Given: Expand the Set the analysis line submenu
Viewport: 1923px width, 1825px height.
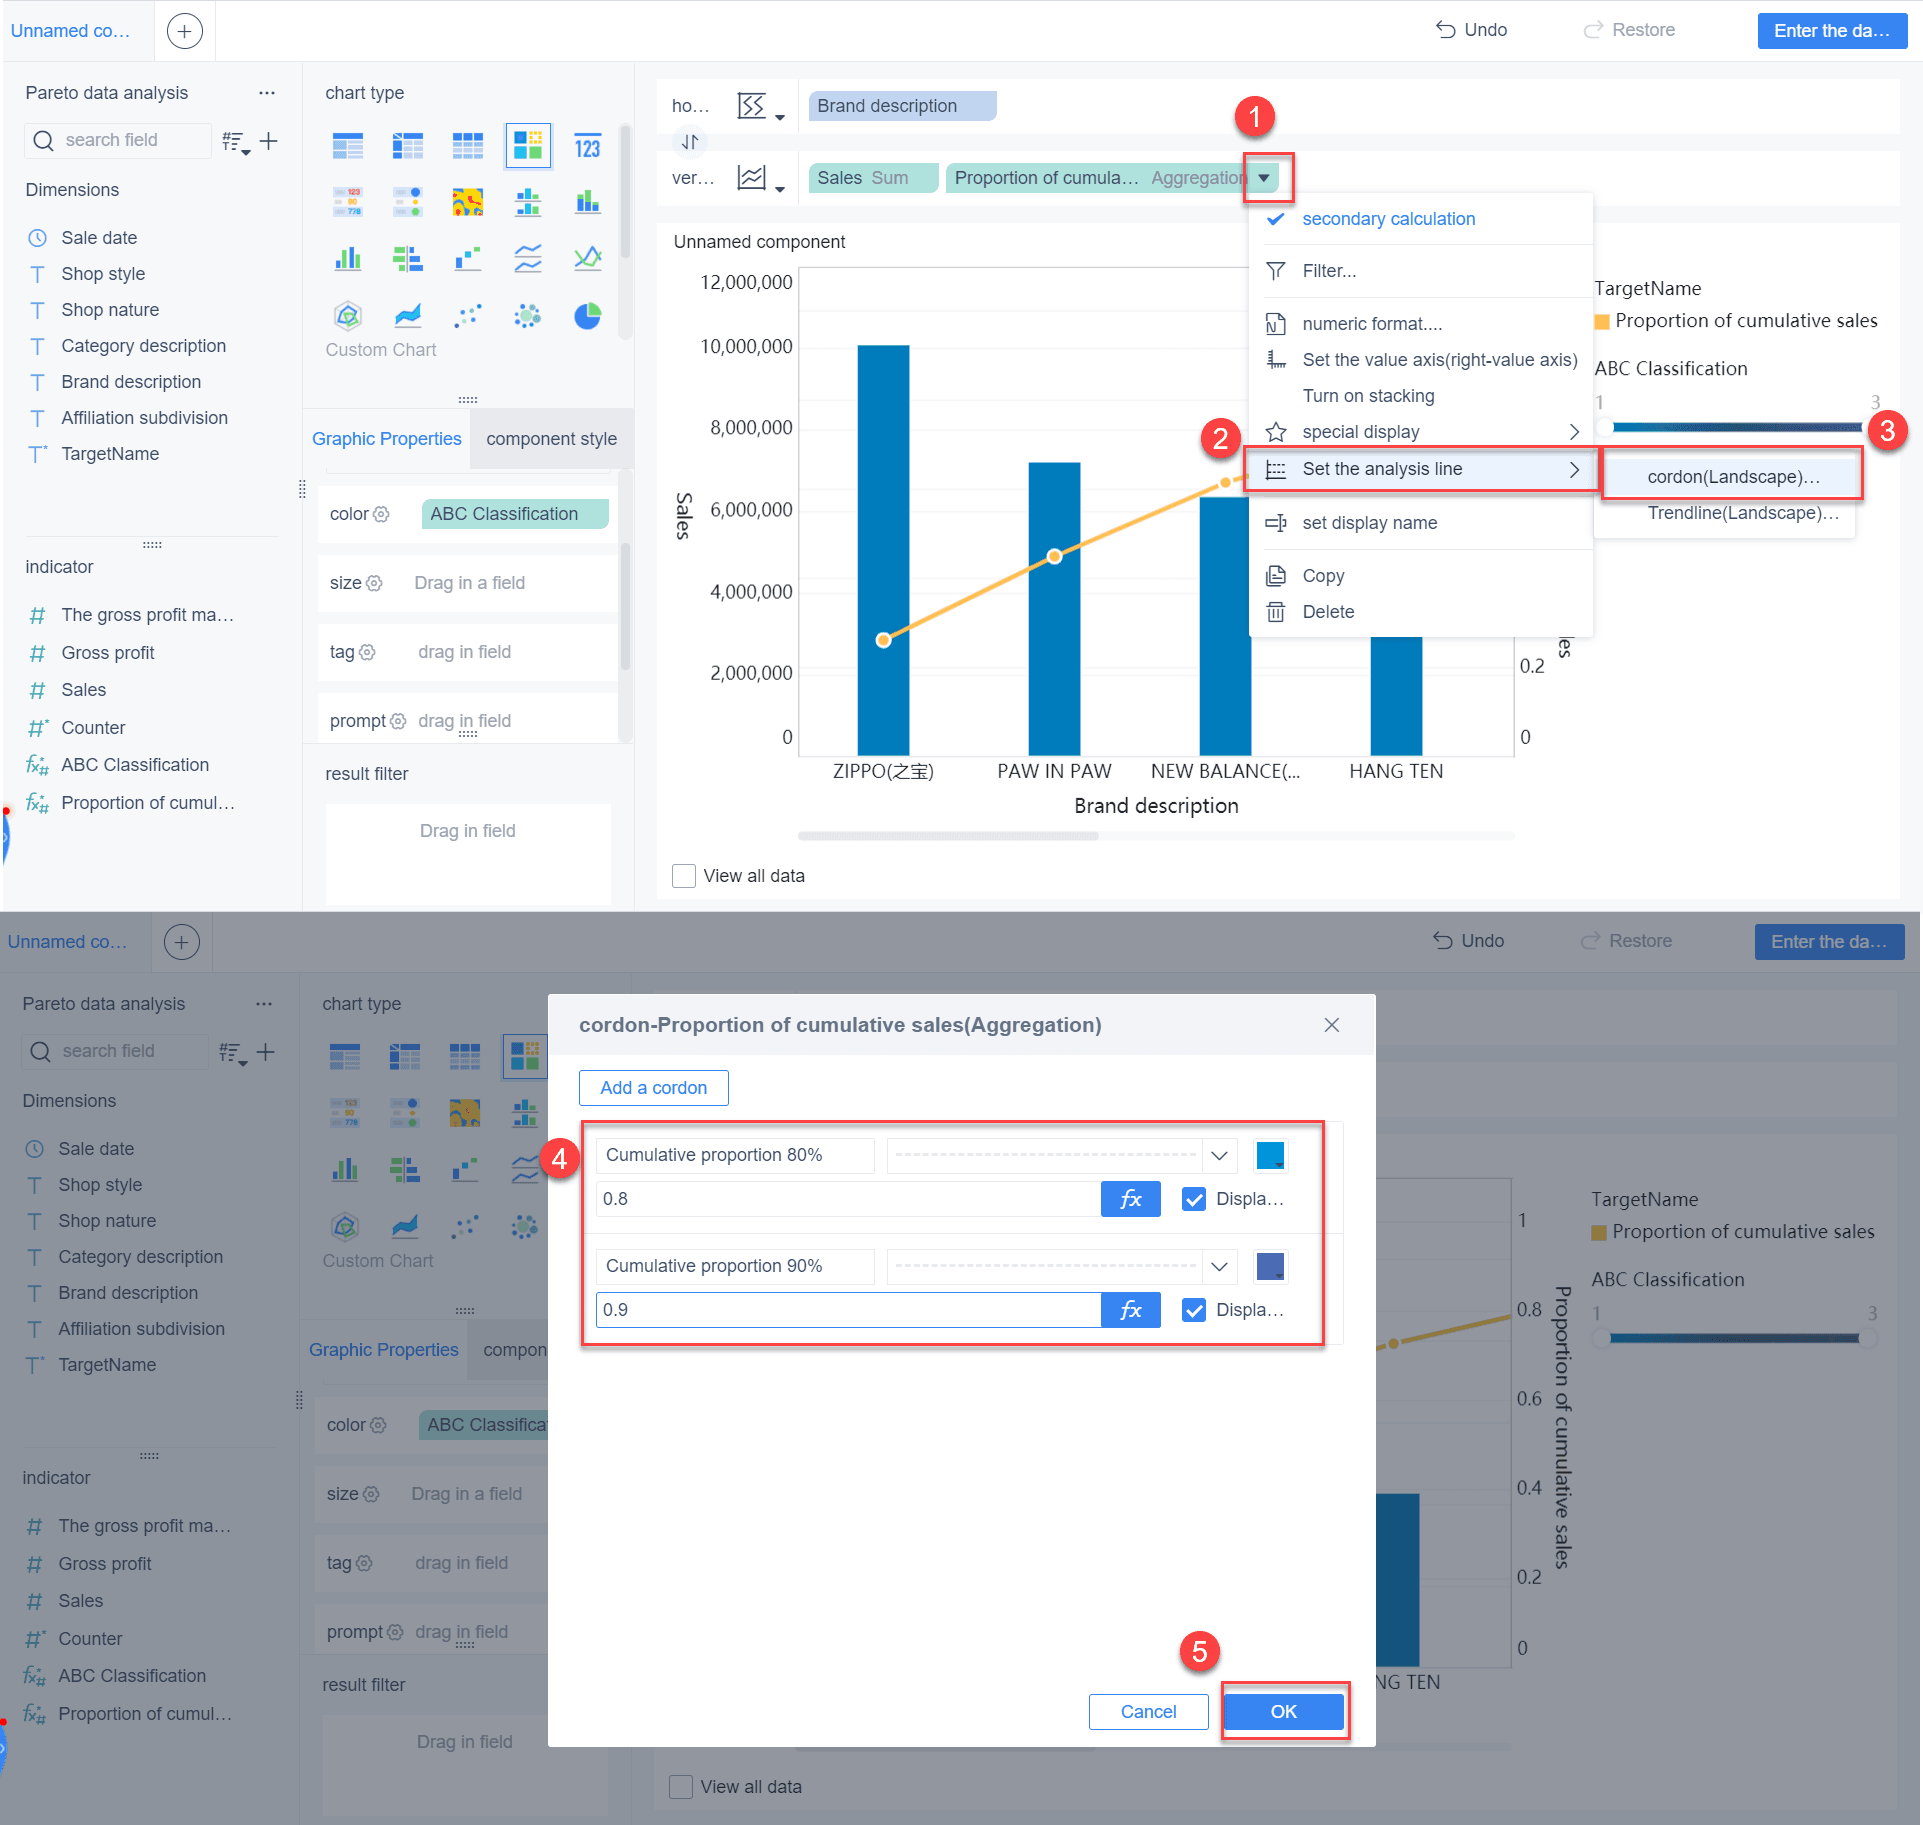Looking at the screenshot, I should click(x=1420, y=469).
